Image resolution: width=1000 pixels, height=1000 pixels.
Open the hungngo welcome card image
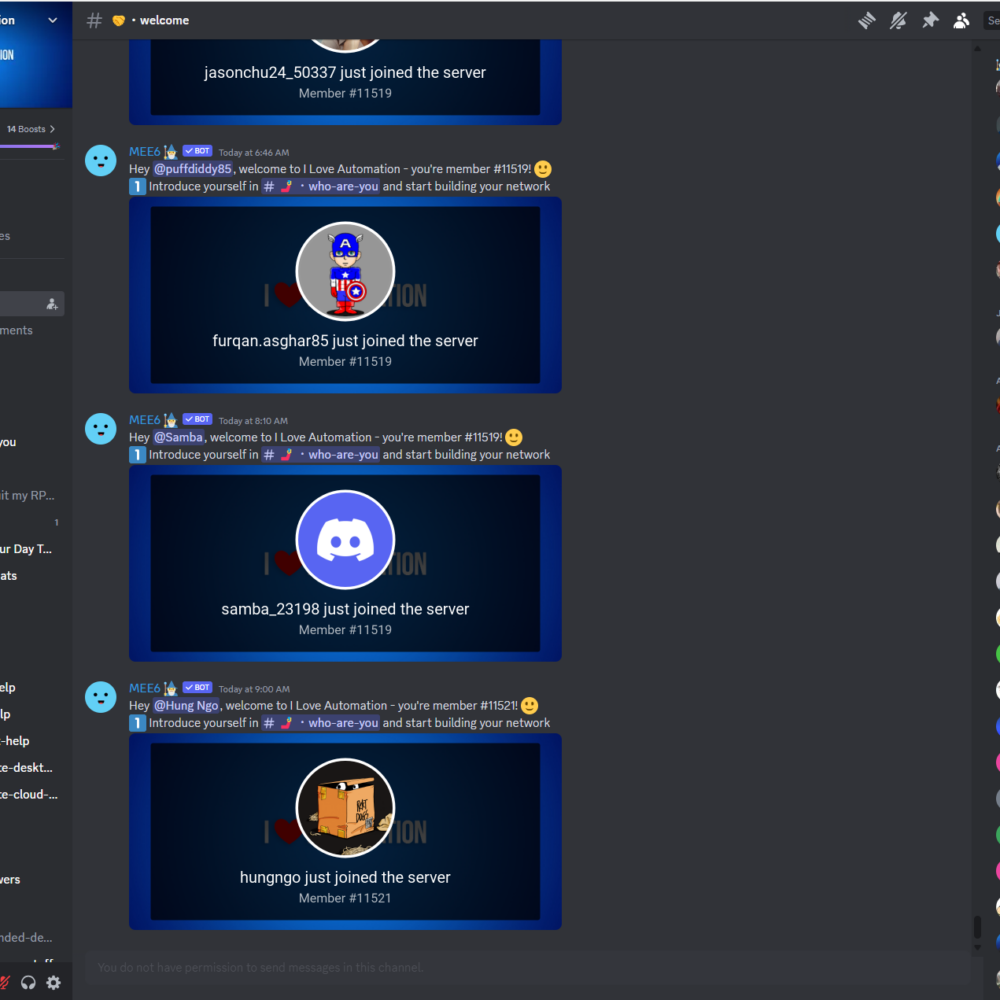(345, 832)
